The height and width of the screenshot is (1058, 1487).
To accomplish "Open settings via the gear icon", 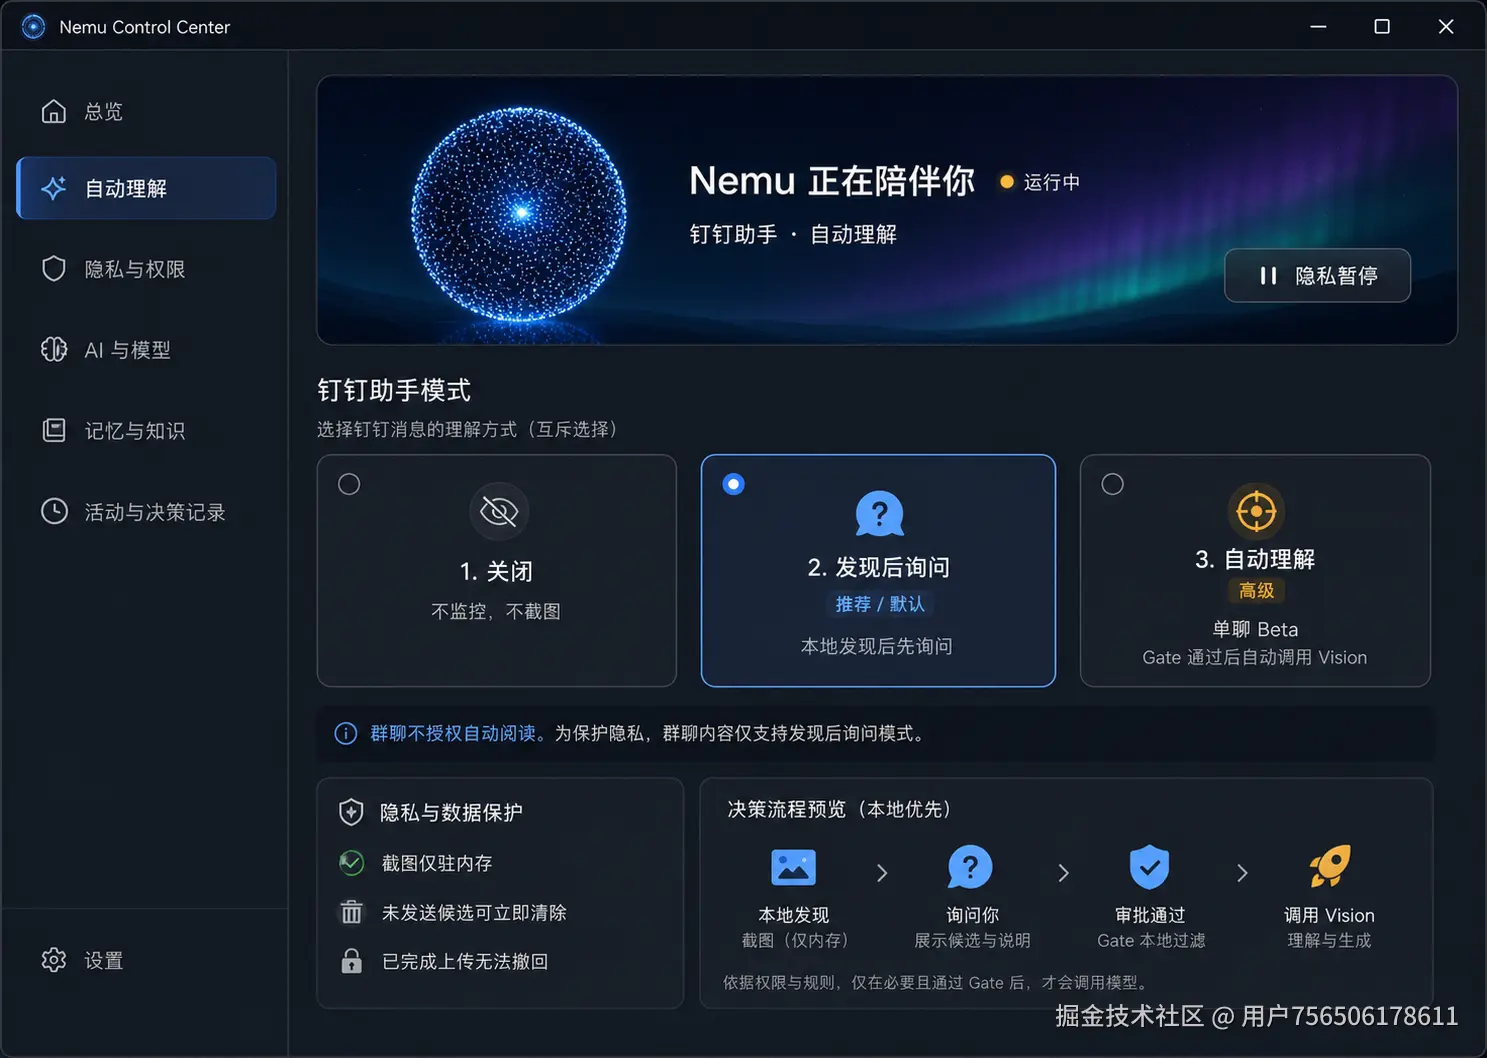I will (x=54, y=960).
